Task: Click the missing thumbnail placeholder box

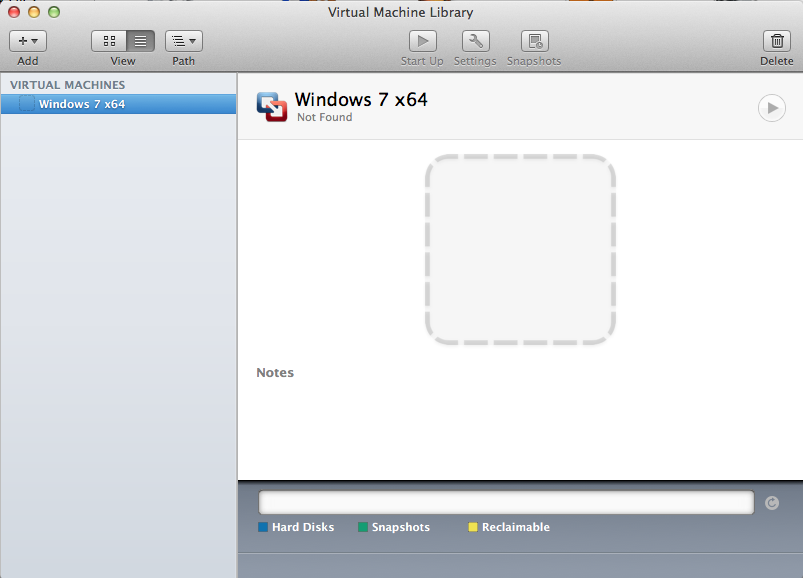Action: tap(520, 250)
